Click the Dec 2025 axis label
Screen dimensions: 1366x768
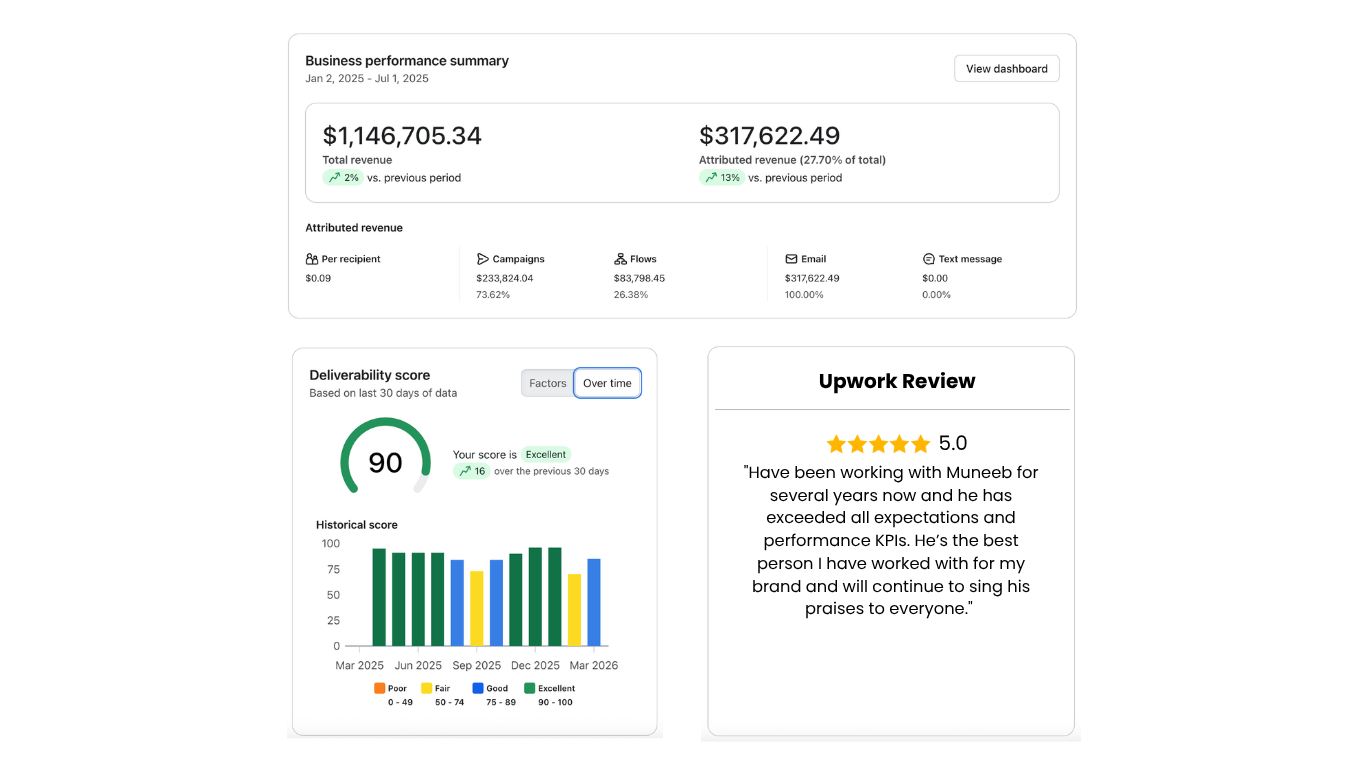point(535,666)
